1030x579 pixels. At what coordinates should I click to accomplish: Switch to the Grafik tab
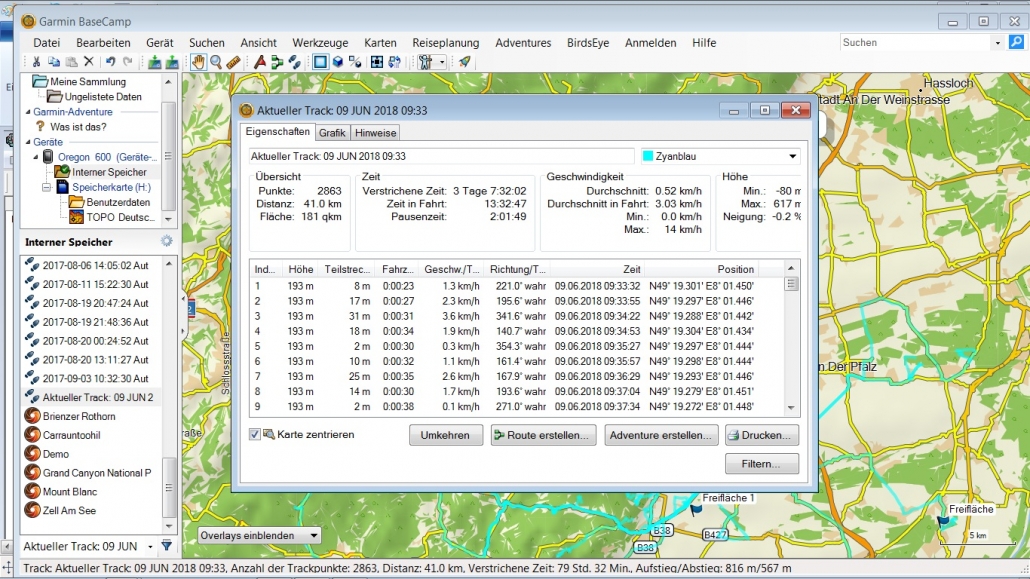(x=332, y=133)
